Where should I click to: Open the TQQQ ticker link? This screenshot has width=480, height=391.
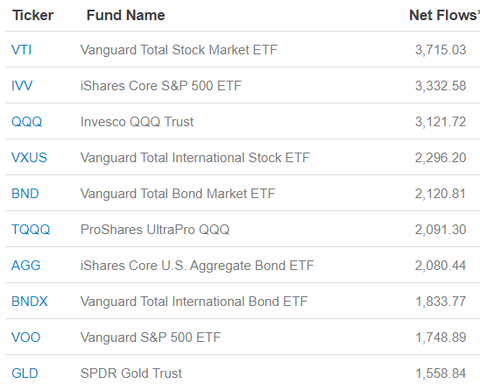point(31,230)
